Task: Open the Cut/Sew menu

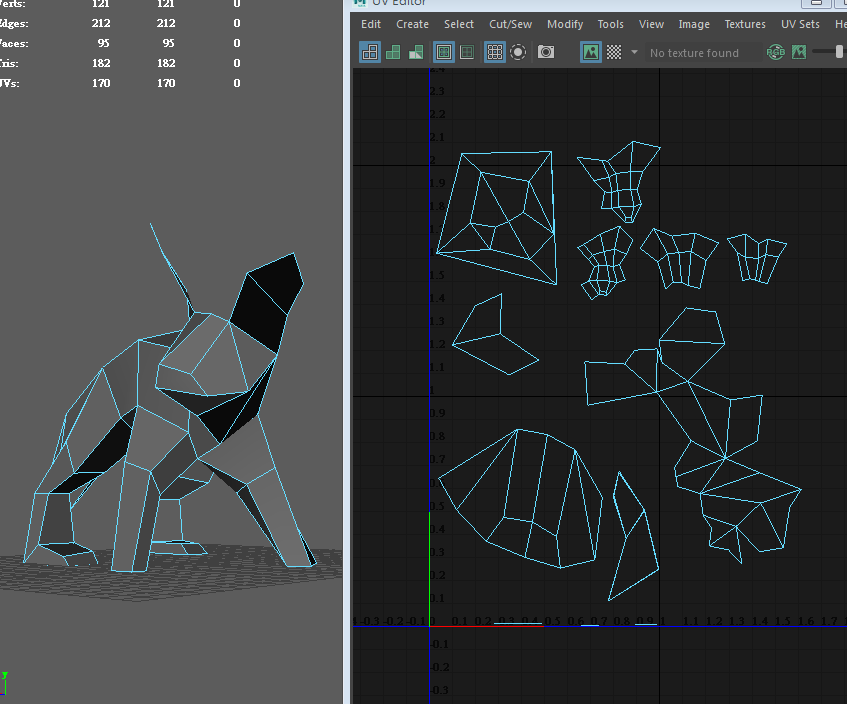Action: click(x=510, y=24)
